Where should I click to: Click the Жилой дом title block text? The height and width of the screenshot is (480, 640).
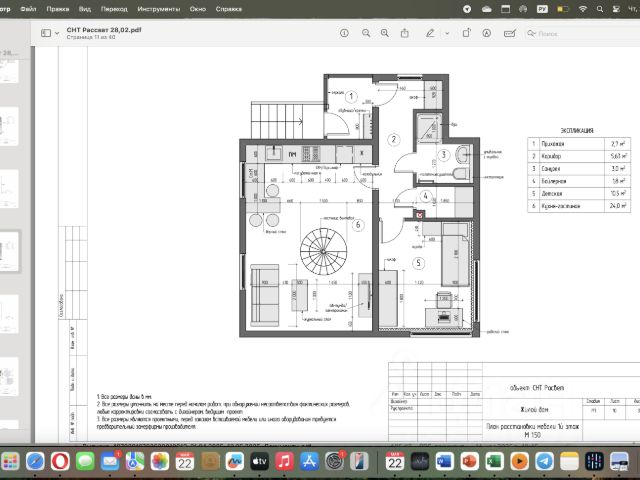[534, 409]
